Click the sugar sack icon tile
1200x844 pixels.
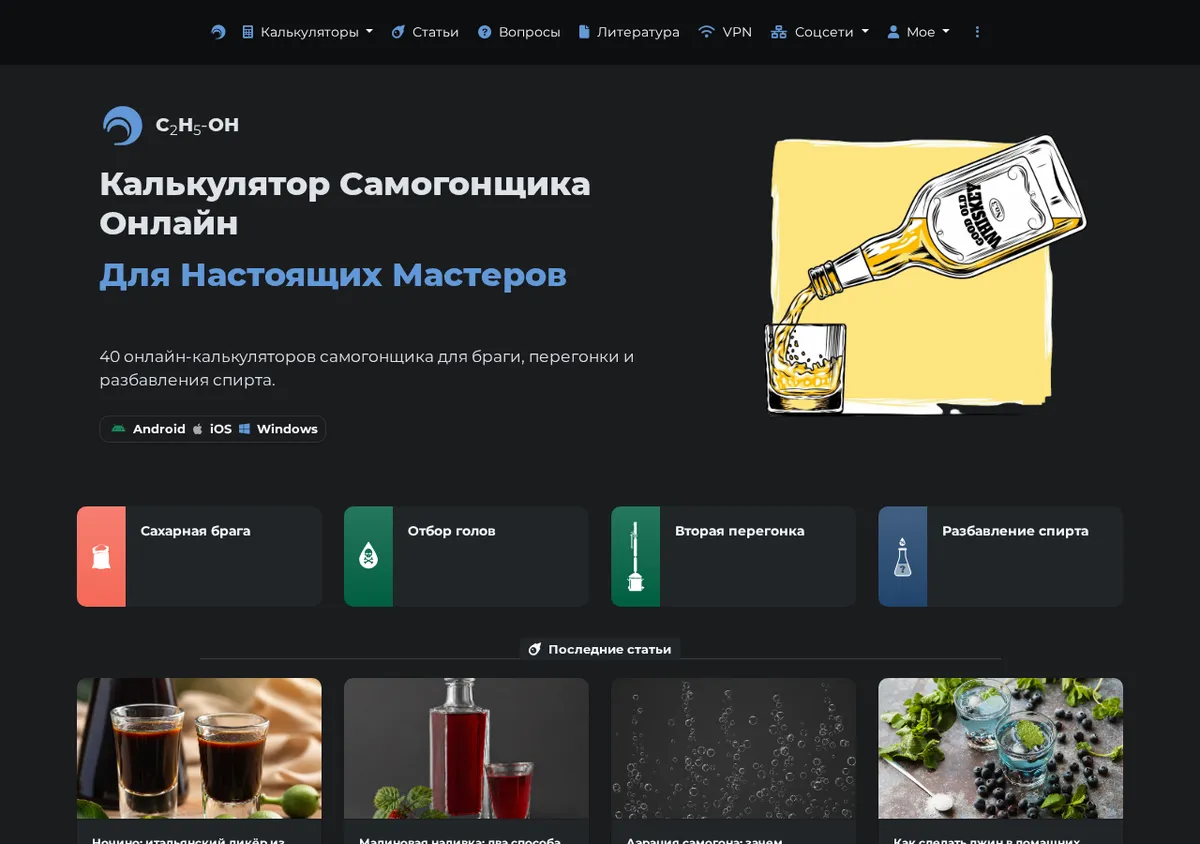click(101, 556)
